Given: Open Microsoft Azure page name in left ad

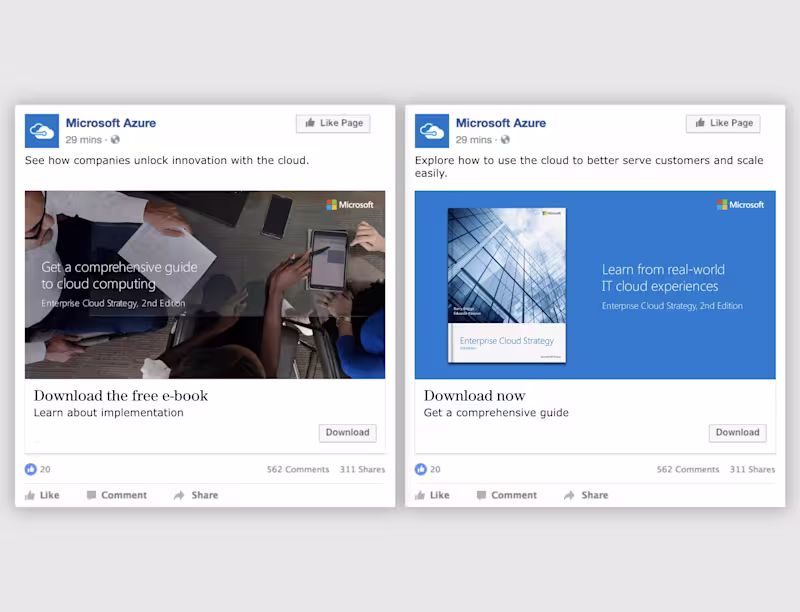Looking at the screenshot, I should [x=111, y=123].
